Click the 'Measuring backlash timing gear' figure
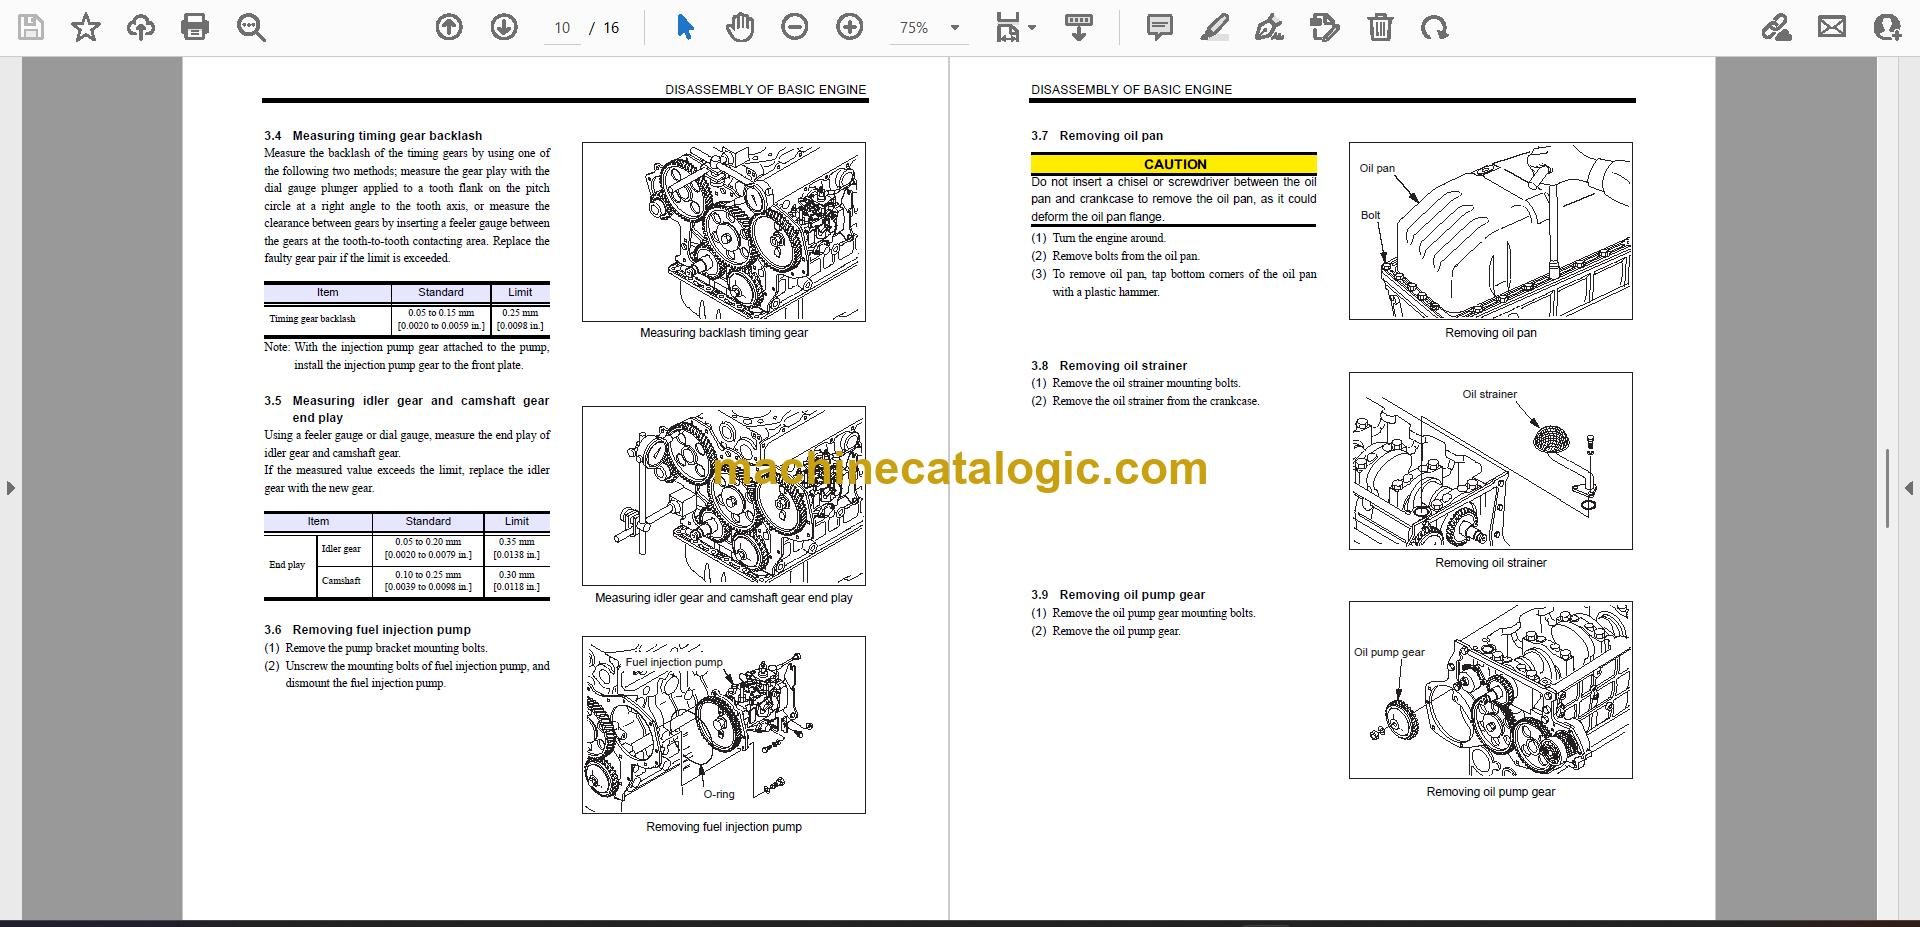 tap(724, 231)
